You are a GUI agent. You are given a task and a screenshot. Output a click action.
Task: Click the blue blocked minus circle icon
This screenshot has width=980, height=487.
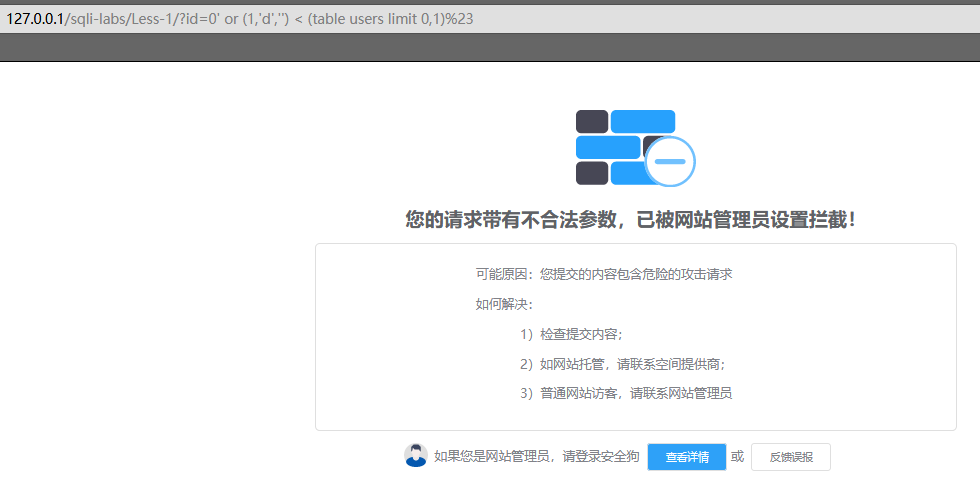point(669,161)
